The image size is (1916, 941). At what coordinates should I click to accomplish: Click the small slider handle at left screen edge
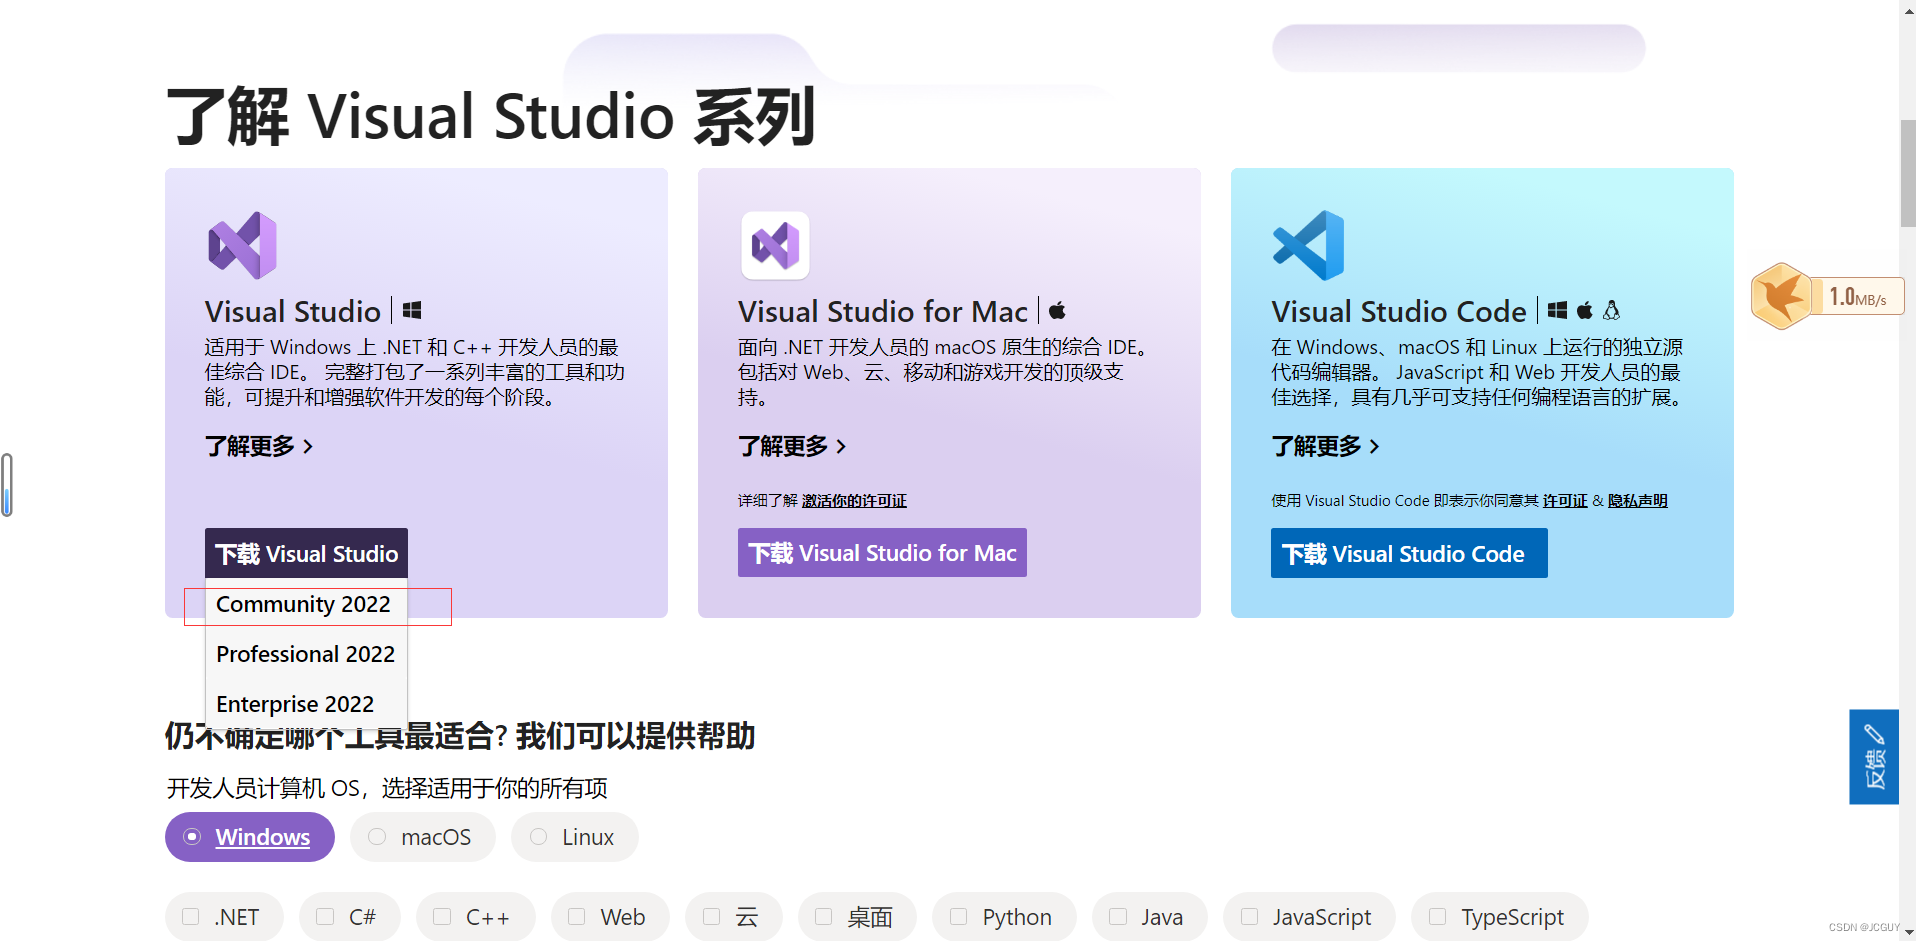7,485
